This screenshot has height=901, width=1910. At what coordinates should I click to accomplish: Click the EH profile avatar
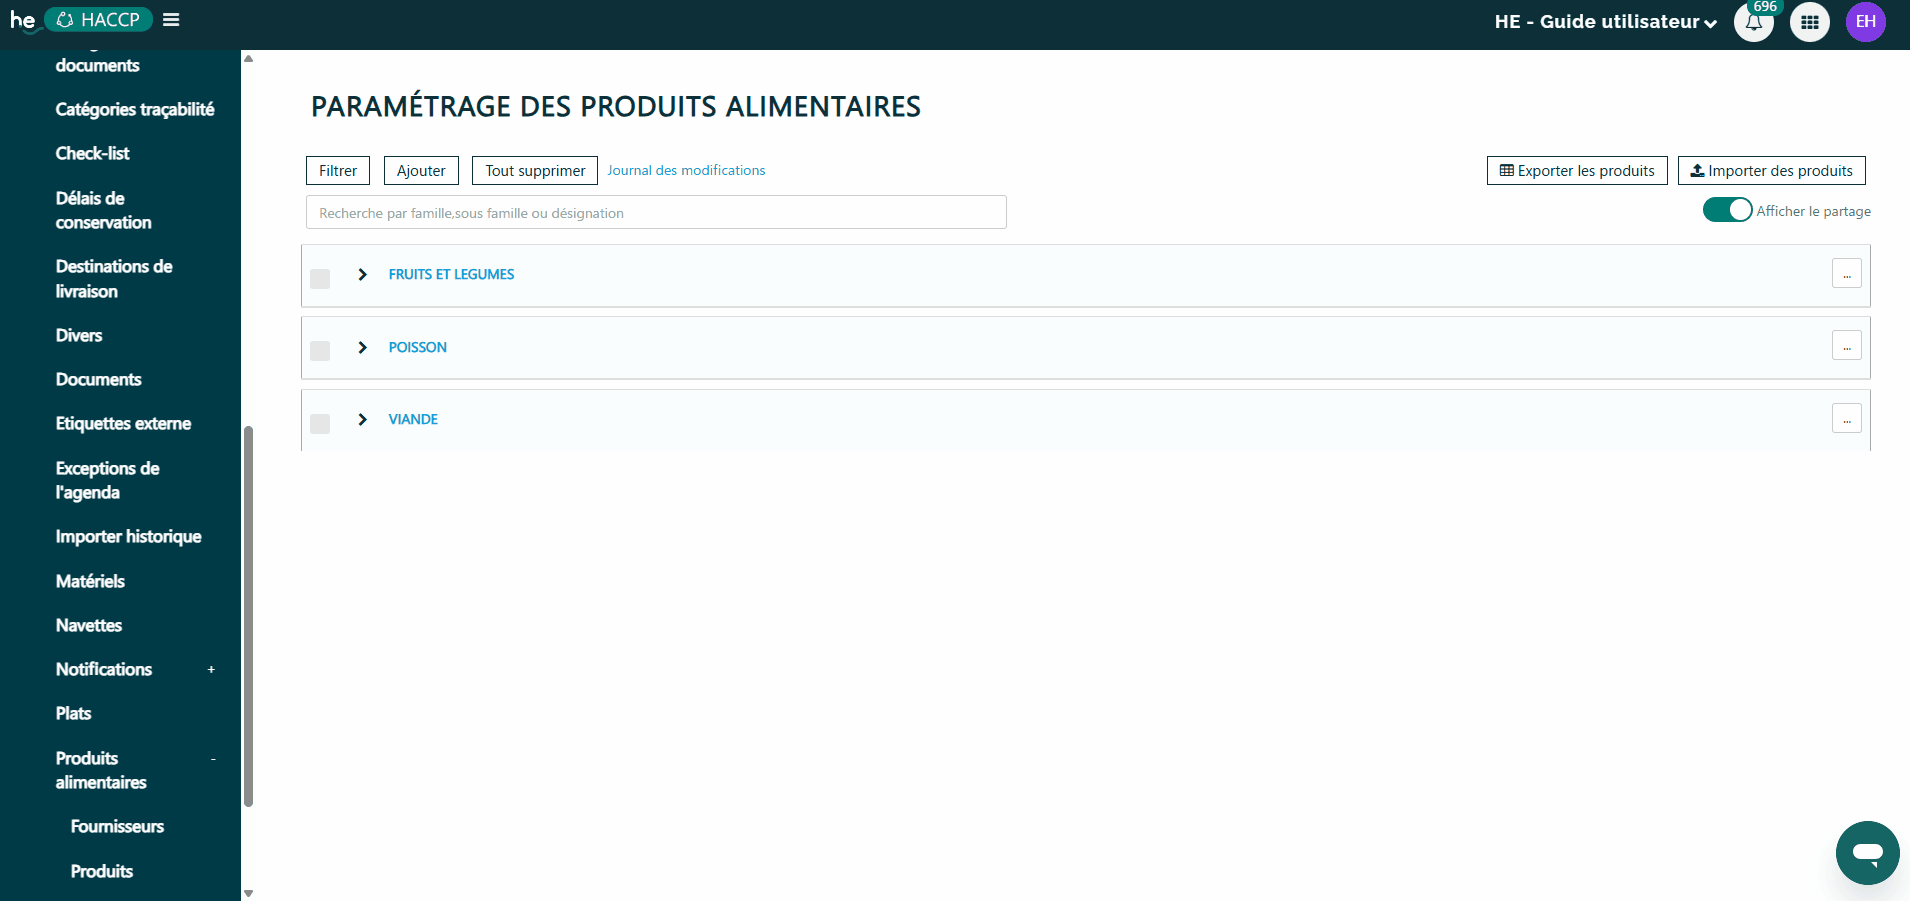point(1865,22)
